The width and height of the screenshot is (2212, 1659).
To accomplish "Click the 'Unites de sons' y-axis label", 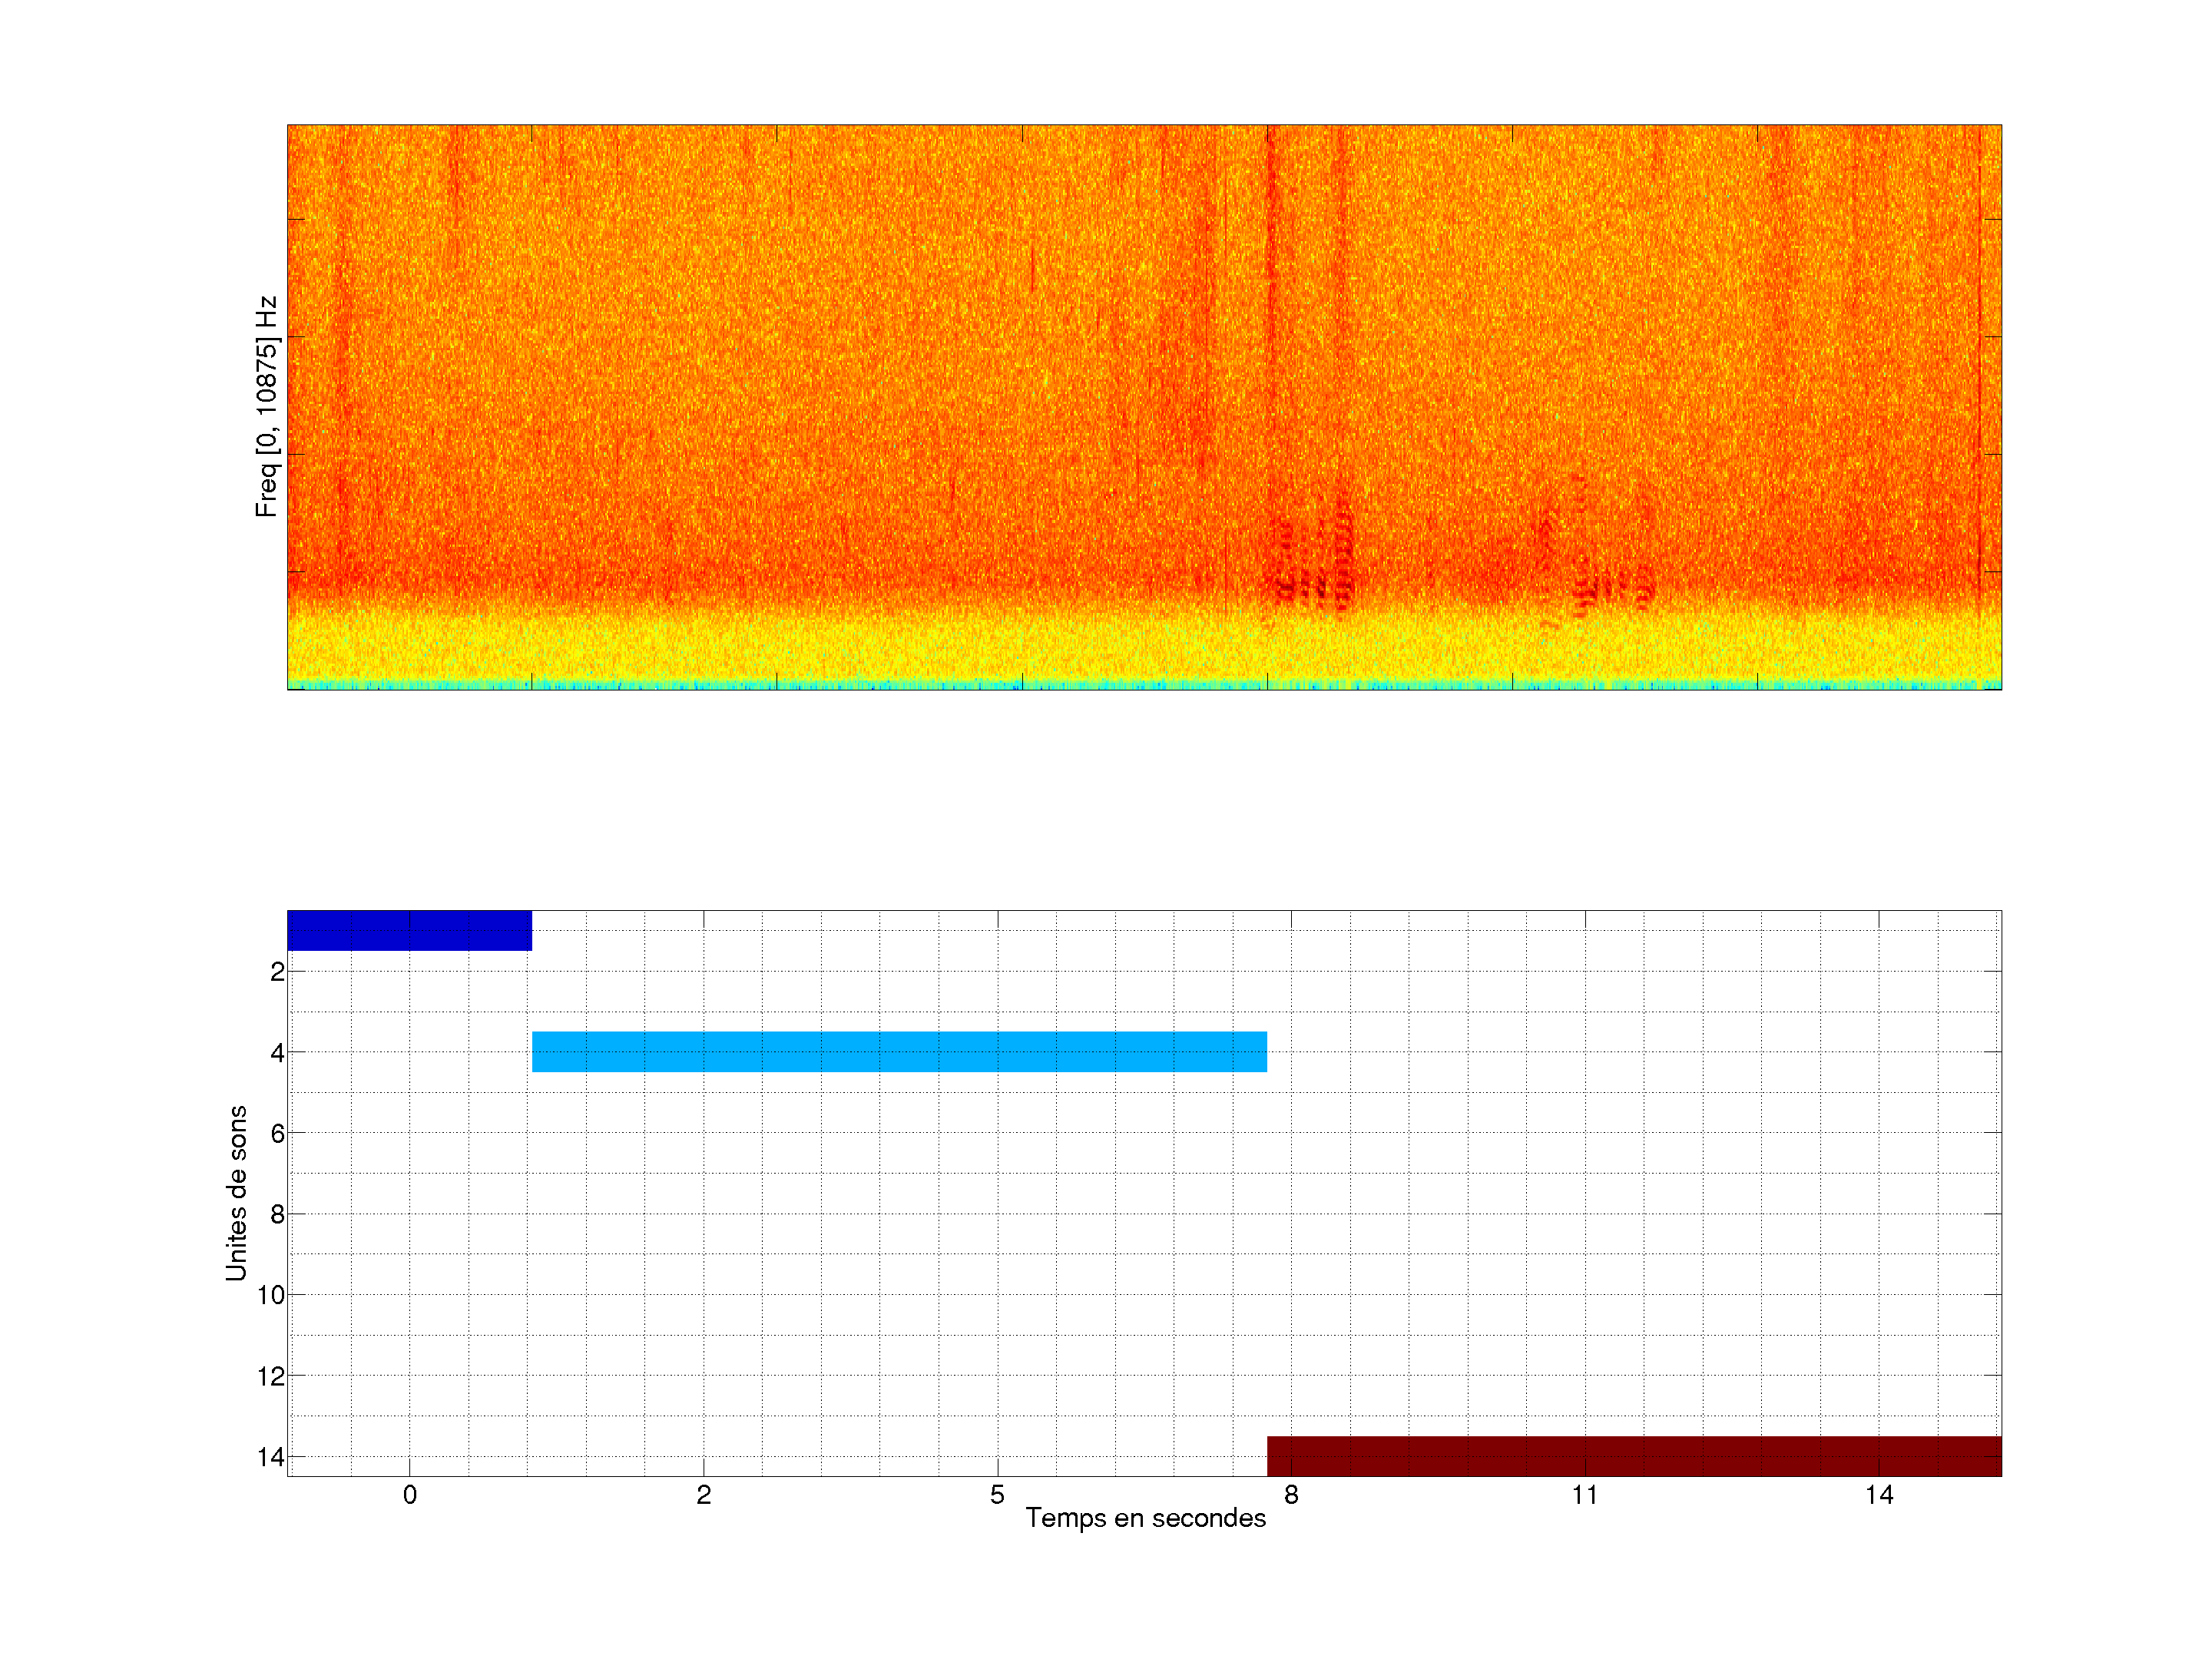I will coord(236,1193).
